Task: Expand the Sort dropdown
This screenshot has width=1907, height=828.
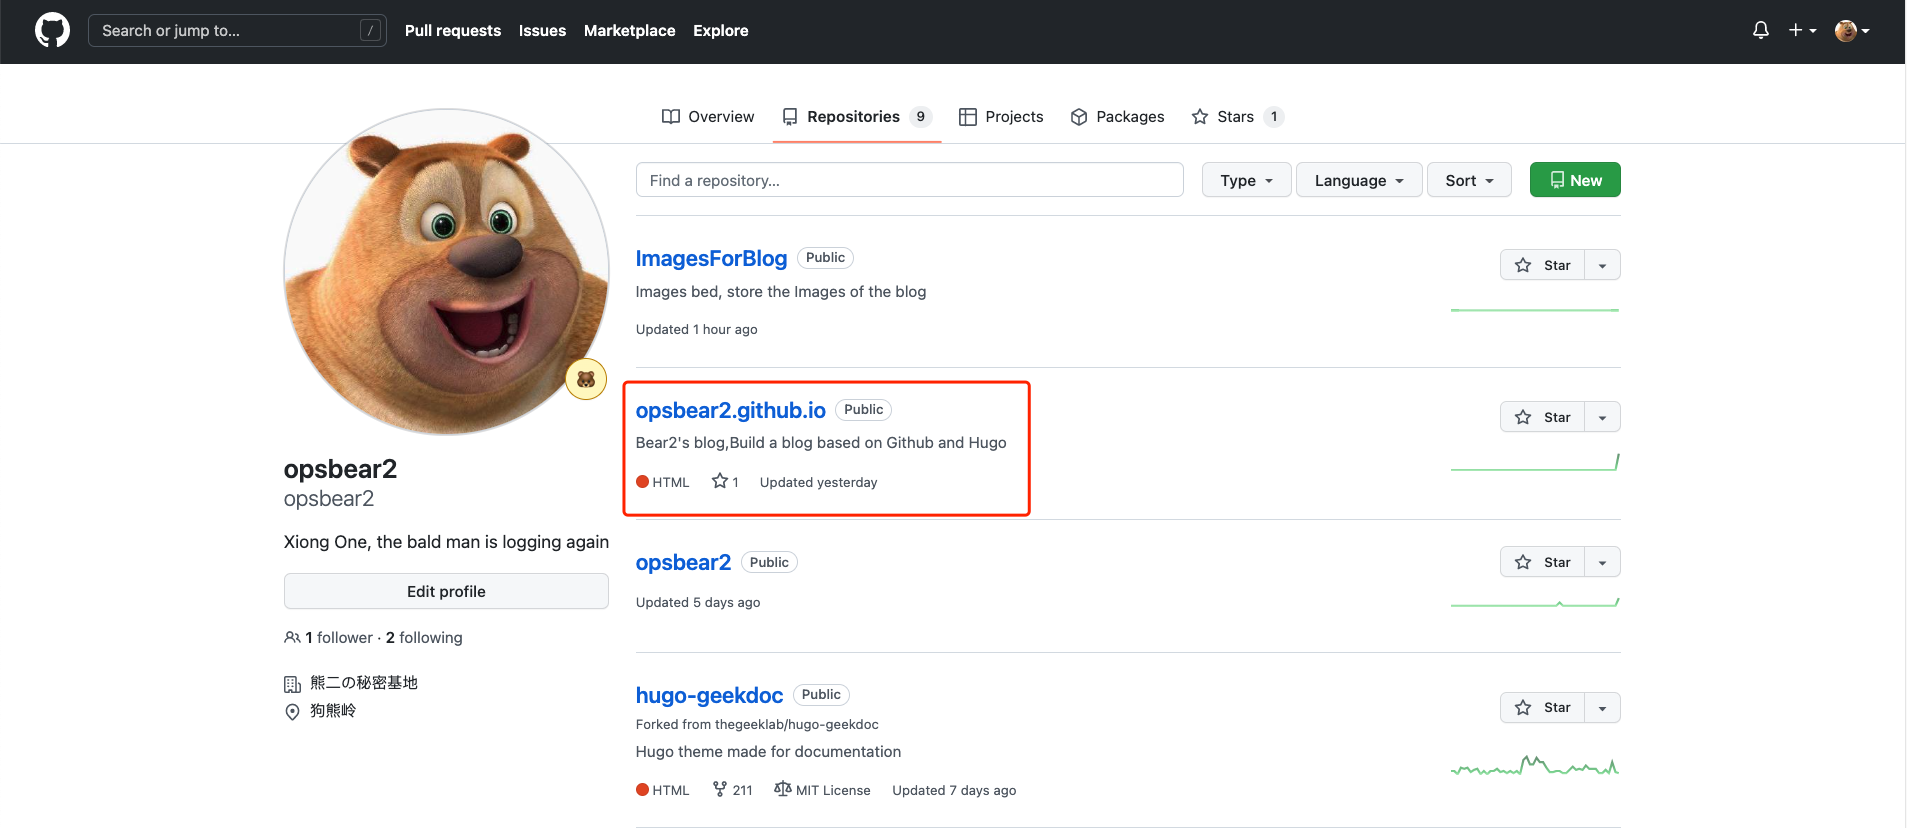Action: (1469, 180)
